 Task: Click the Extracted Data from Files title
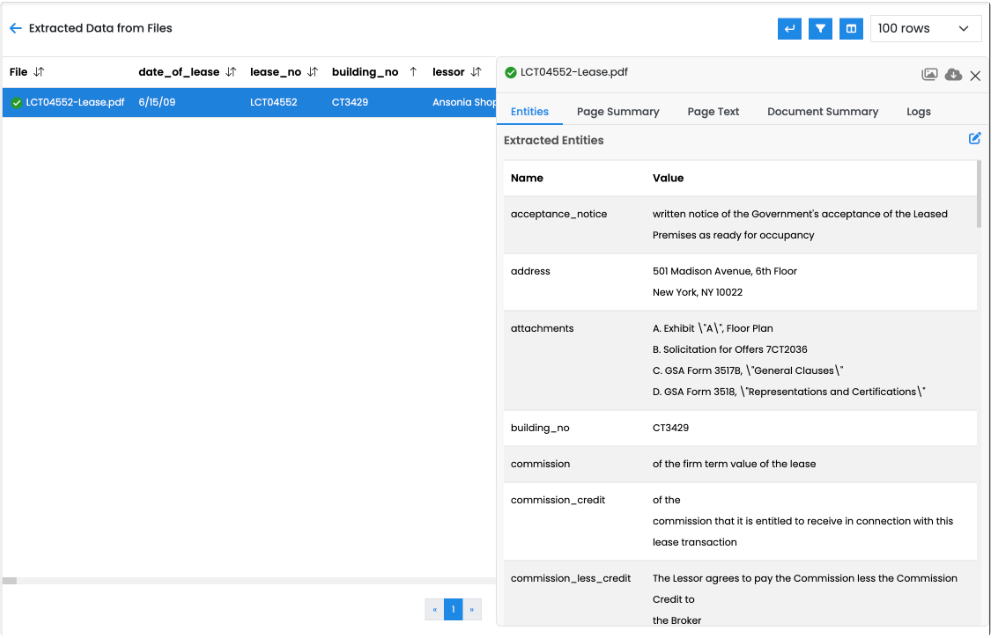[x=101, y=28]
